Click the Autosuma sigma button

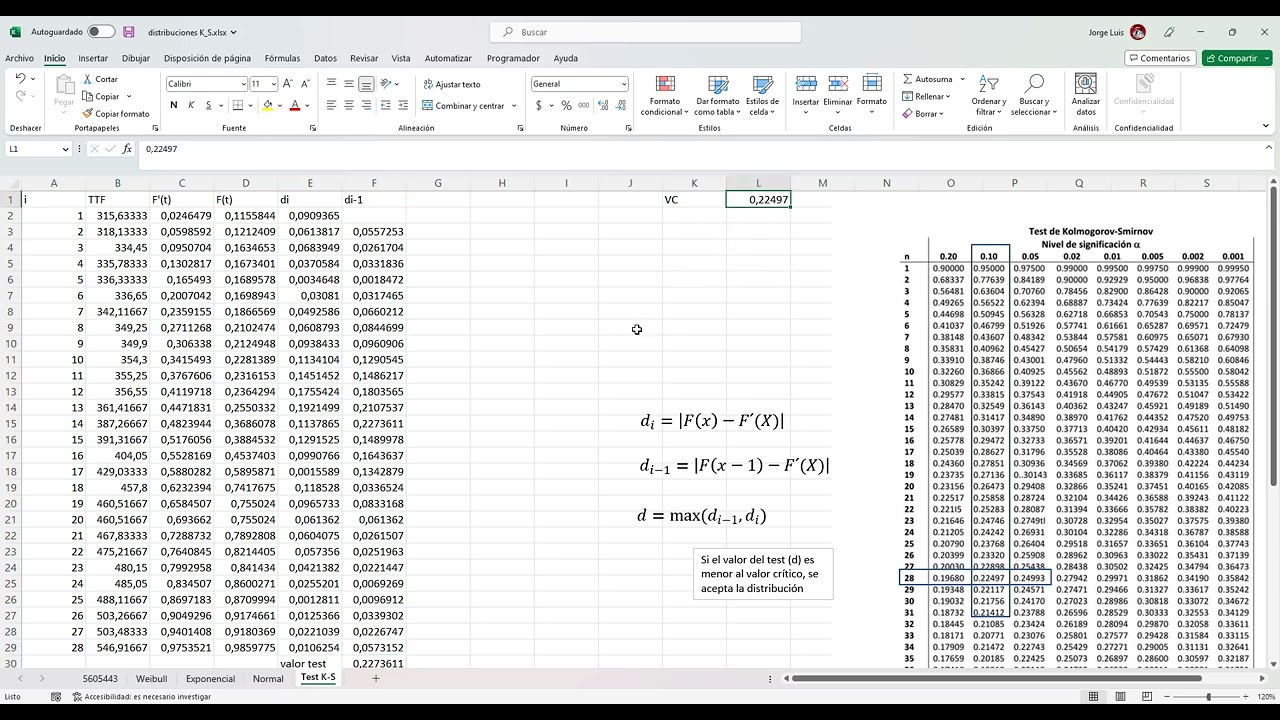point(927,79)
